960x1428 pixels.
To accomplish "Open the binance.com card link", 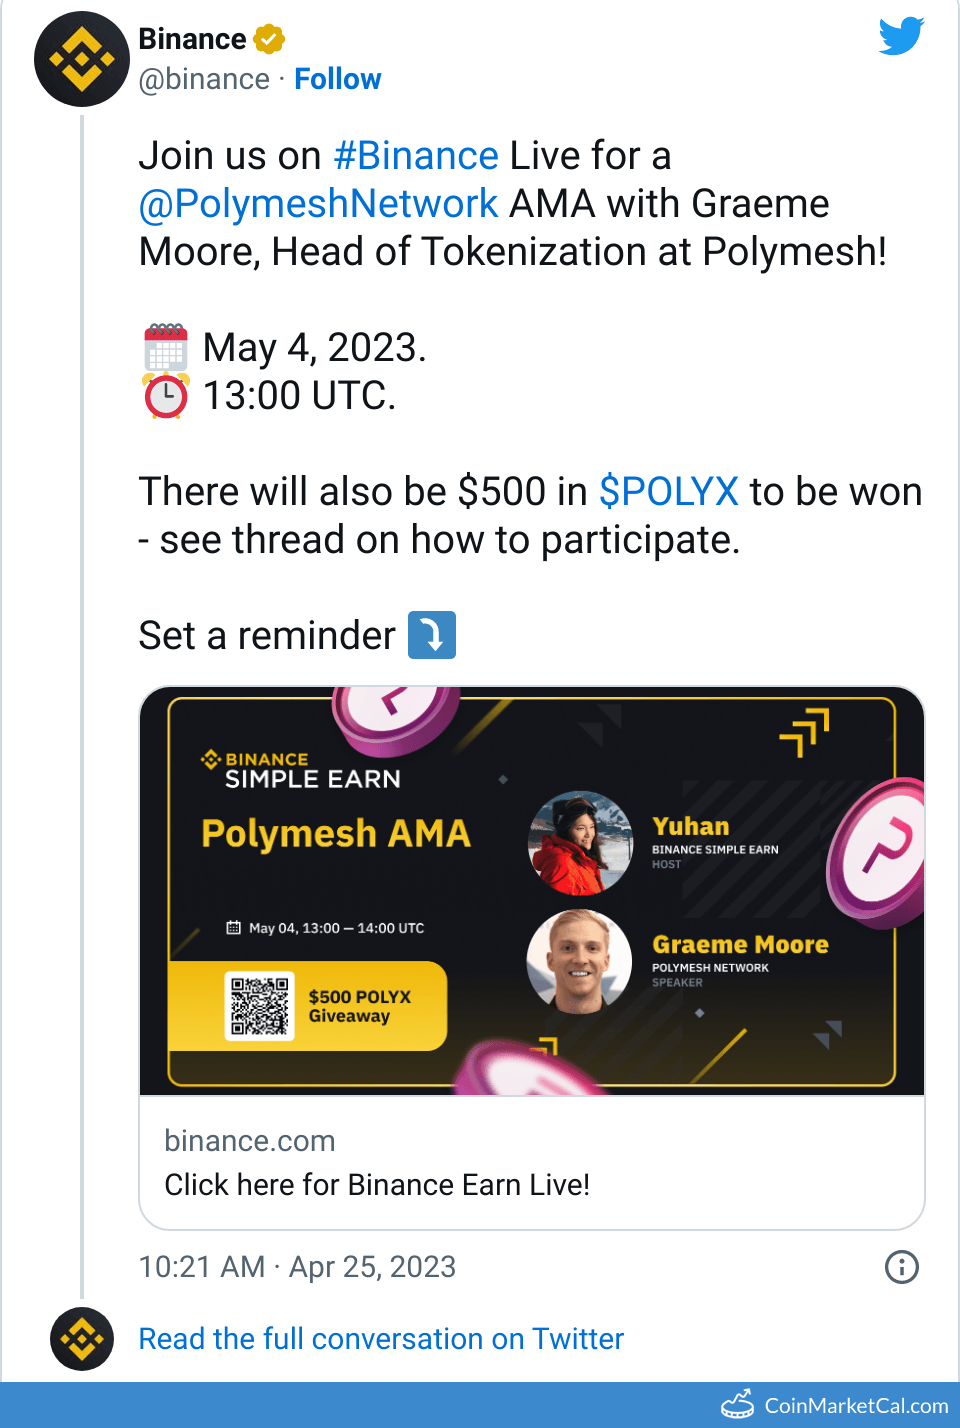I will pos(250,1140).
